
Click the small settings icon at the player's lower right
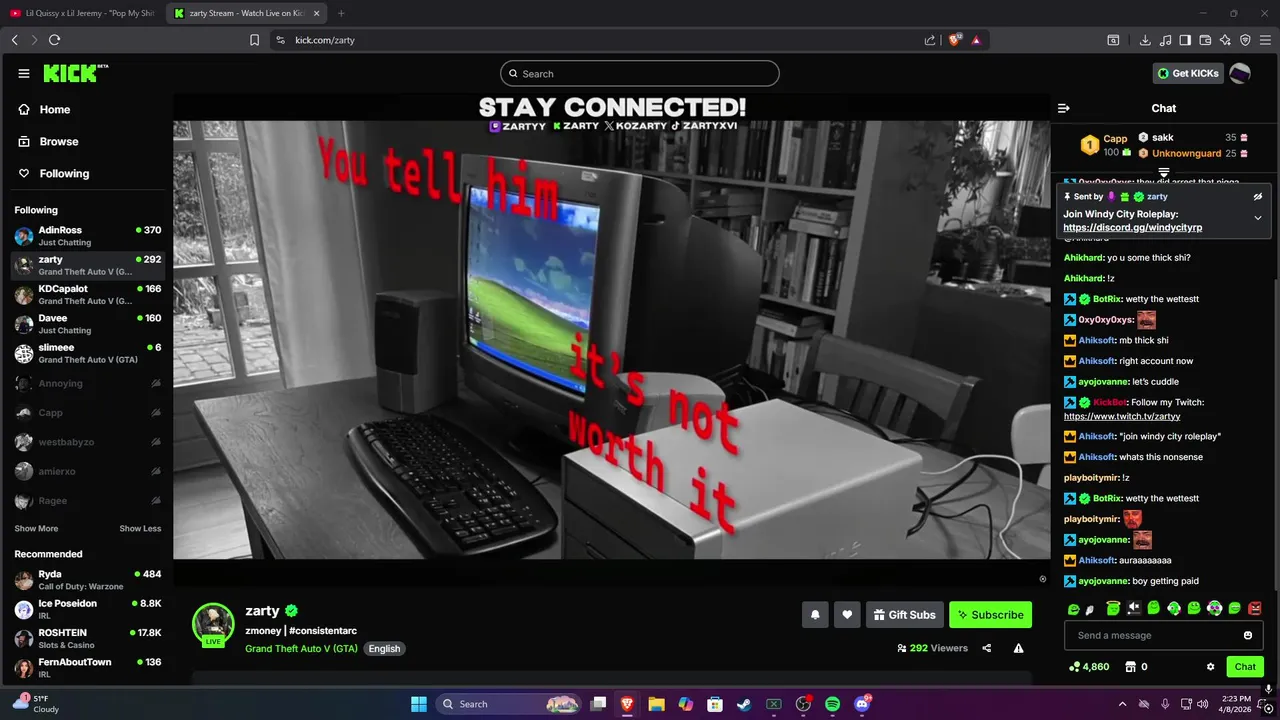[1043, 579]
